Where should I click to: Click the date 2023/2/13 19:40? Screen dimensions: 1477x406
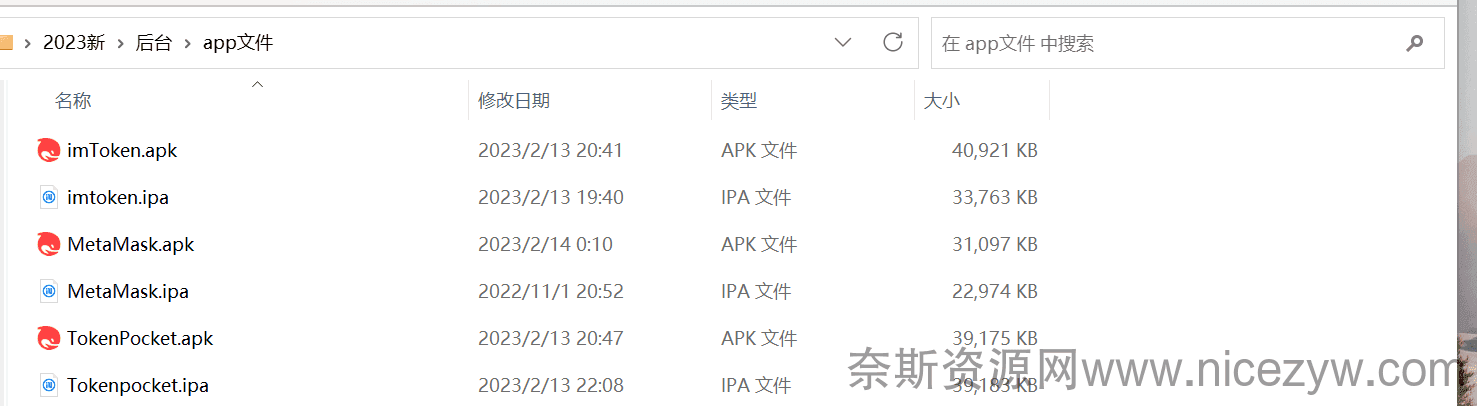(x=551, y=198)
